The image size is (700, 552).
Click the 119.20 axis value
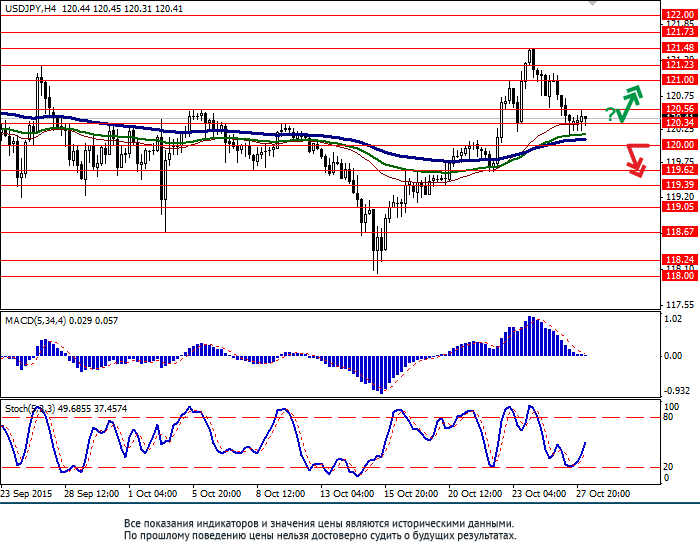(x=680, y=197)
